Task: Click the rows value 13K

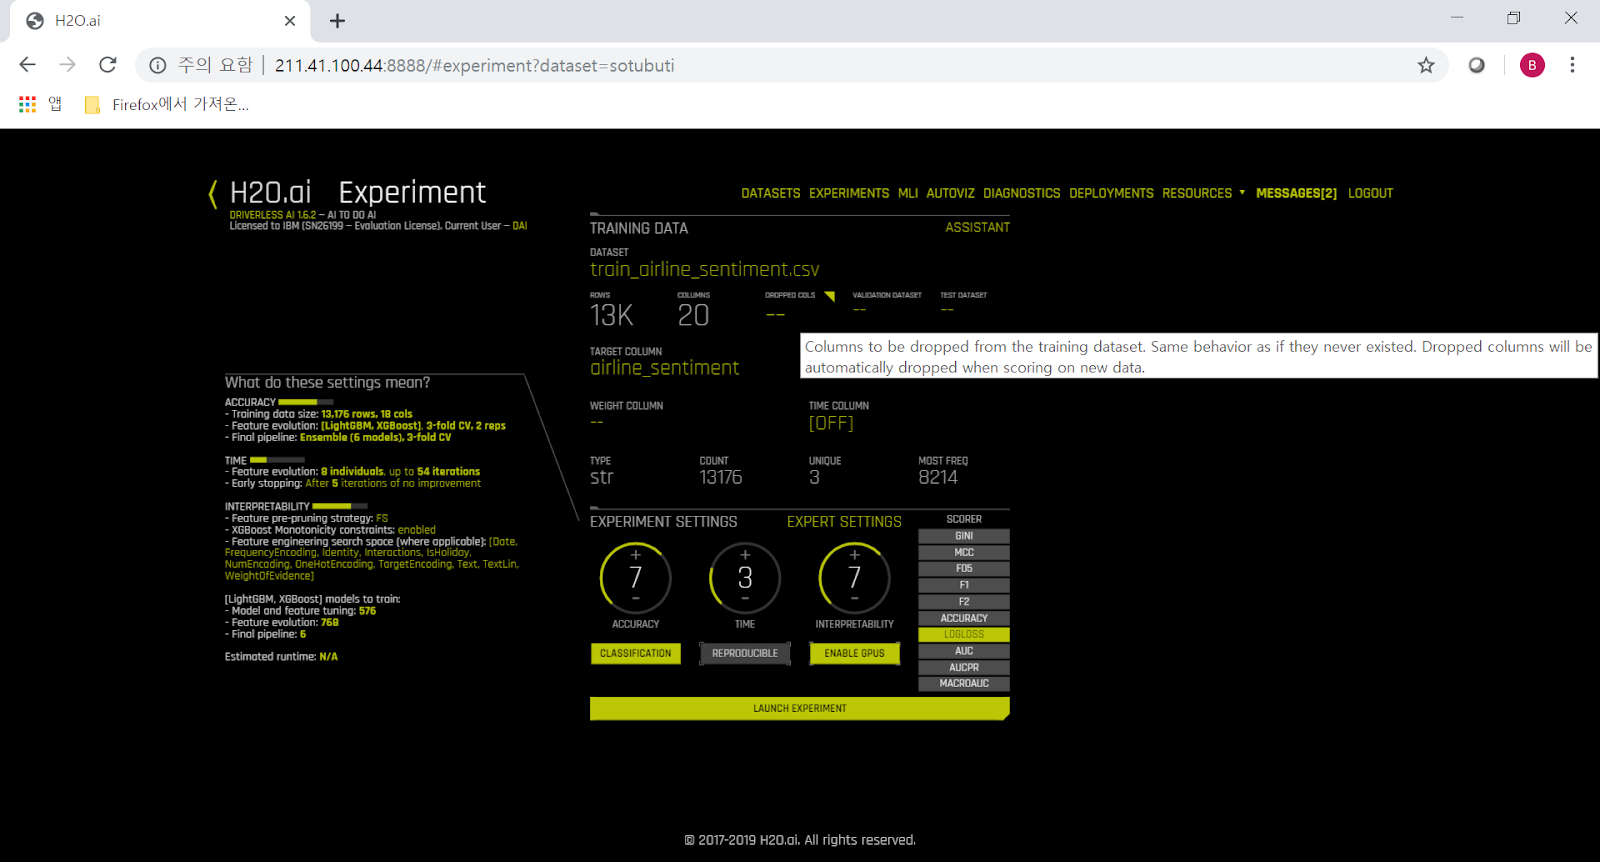Action: (612, 315)
